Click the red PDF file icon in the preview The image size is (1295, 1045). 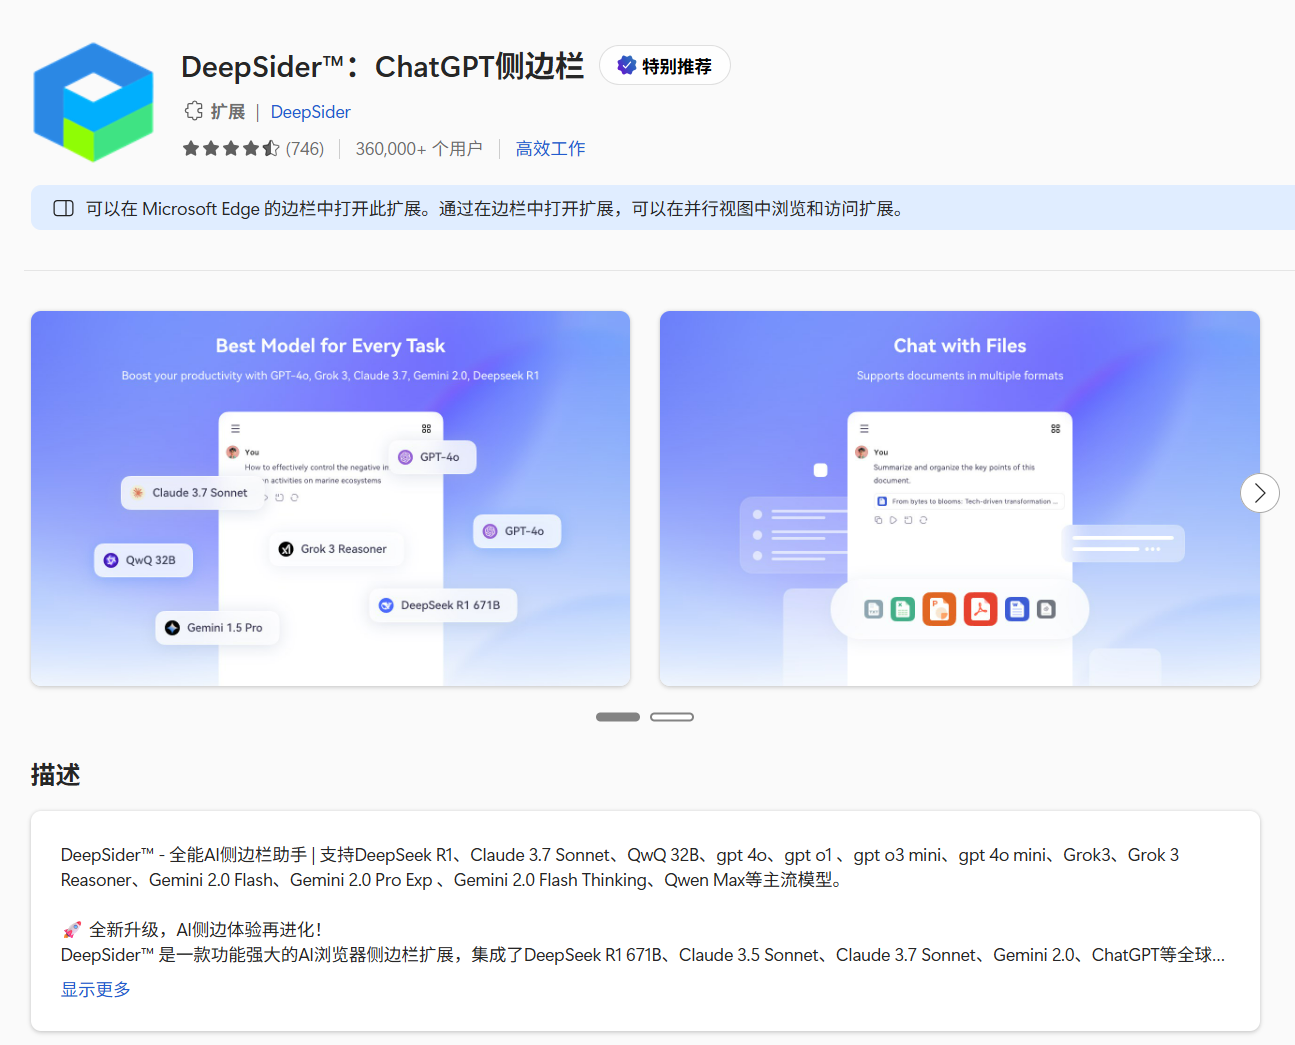click(x=980, y=609)
